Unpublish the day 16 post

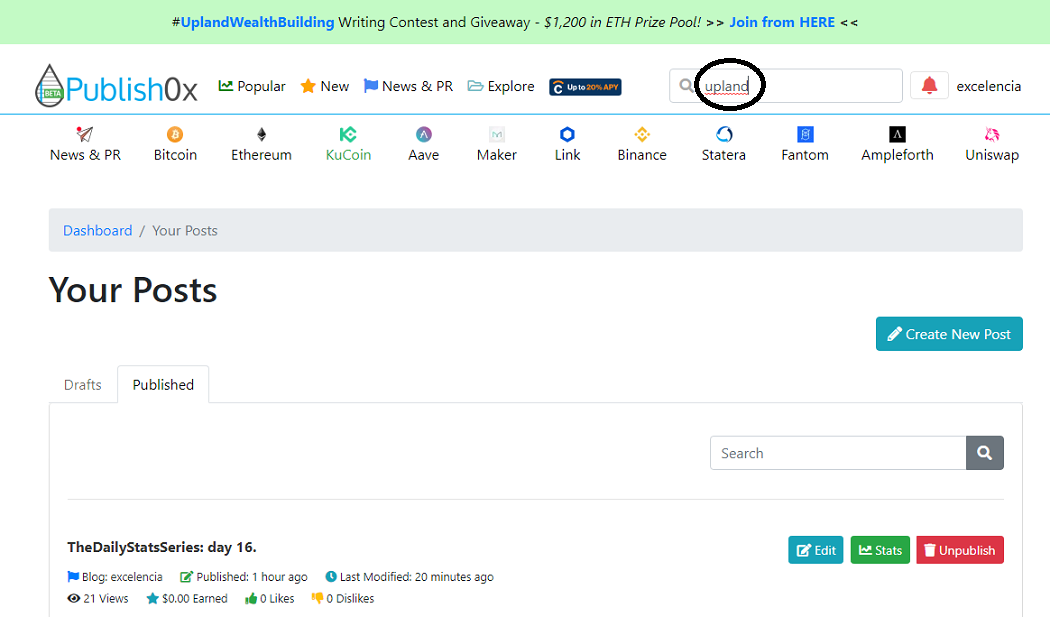point(960,550)
